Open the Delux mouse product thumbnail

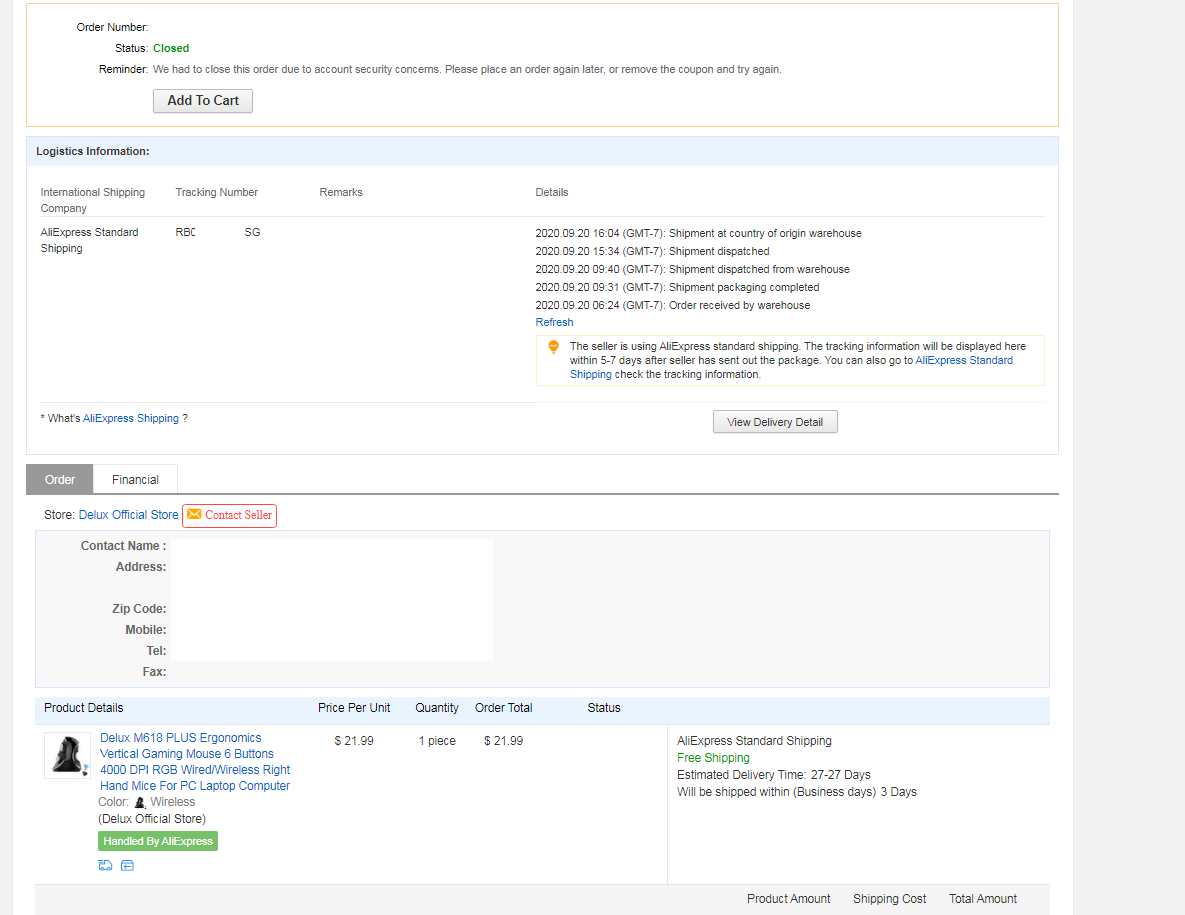[x=67, y=756]
